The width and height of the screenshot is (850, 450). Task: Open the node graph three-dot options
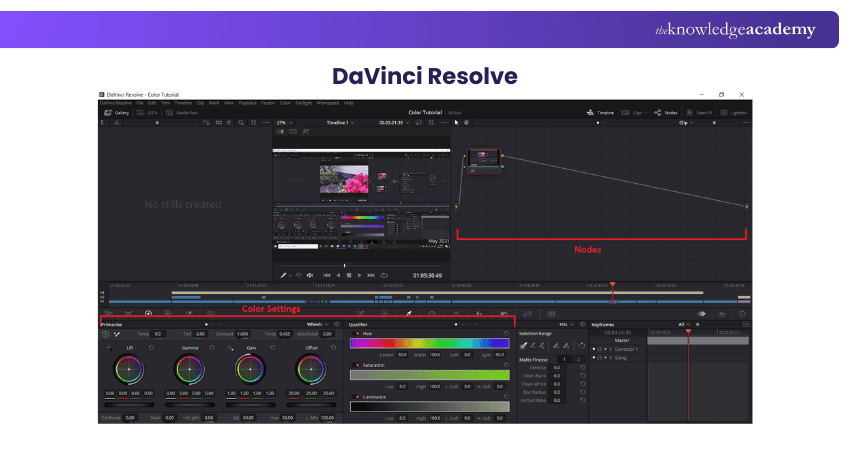point(746,123)
